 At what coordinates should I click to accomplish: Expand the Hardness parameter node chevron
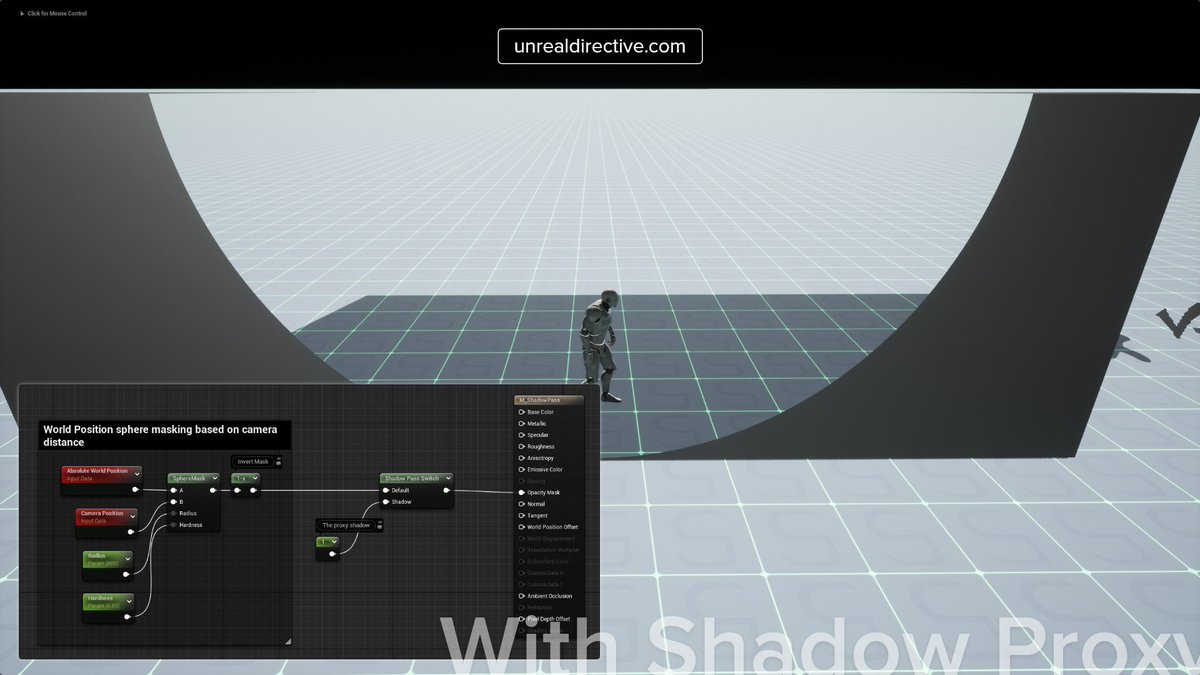click(x=129, y=601)
